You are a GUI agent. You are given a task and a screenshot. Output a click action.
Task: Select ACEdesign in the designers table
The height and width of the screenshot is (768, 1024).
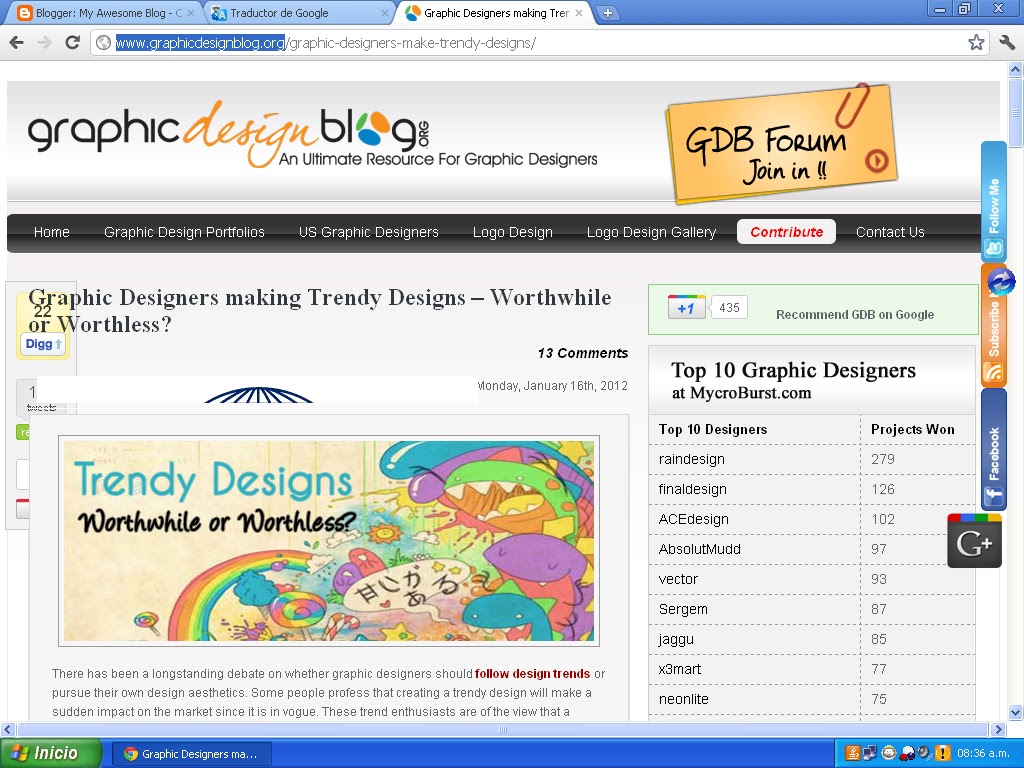[x=694, y=519]
